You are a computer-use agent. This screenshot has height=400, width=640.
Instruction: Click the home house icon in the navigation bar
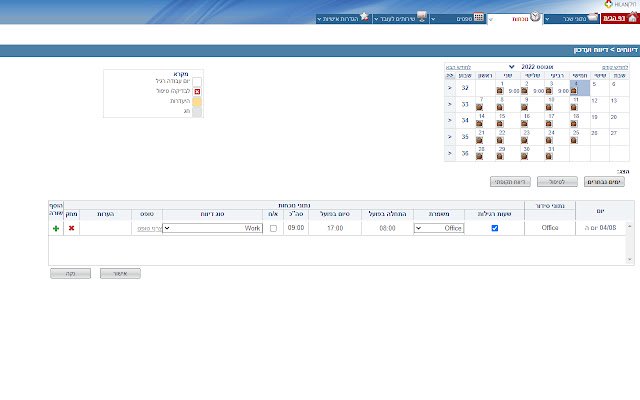tap(632, 18)
